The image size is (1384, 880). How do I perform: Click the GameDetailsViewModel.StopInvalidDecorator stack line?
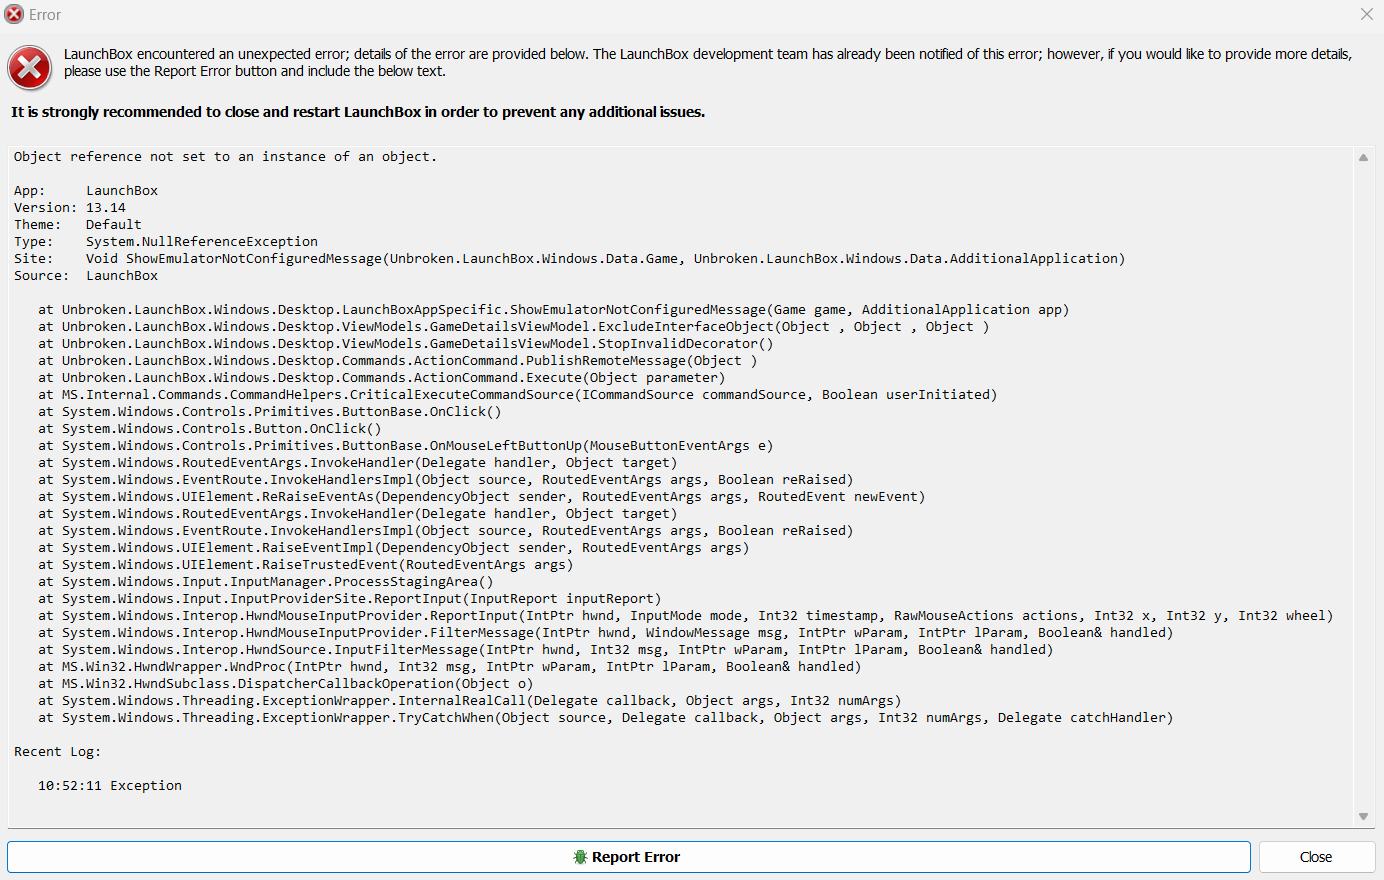[x=406, y=344]
